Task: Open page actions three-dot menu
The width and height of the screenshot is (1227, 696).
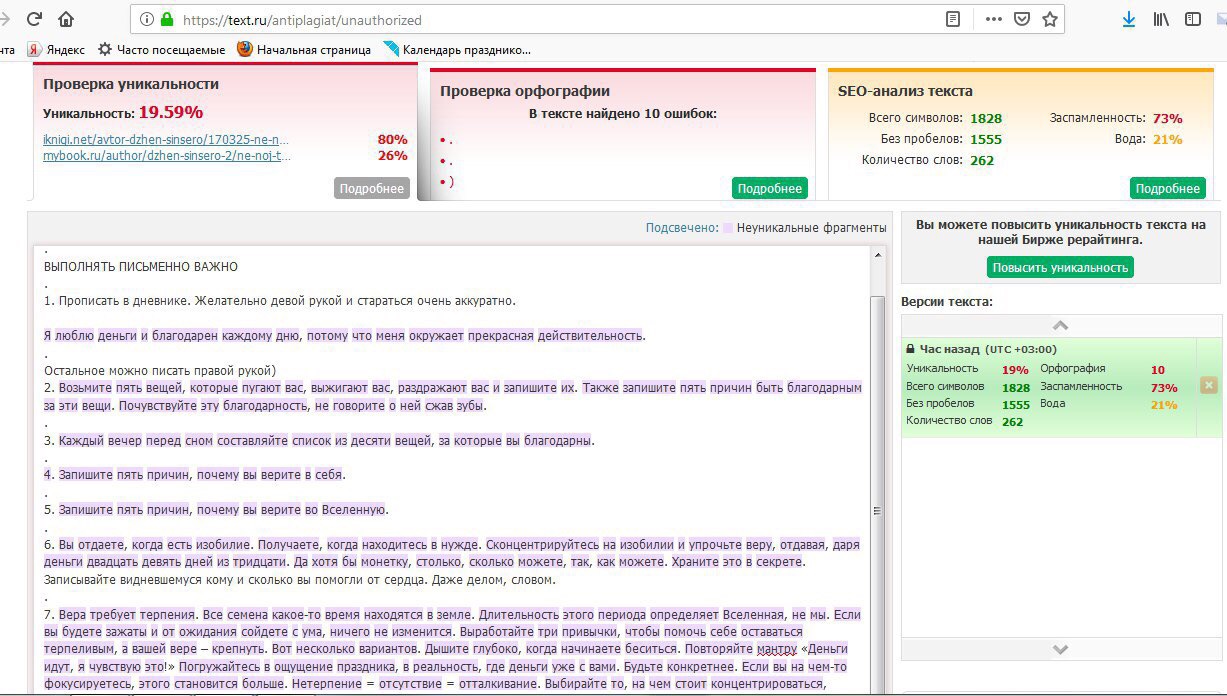Action: (x=993, y=19)
